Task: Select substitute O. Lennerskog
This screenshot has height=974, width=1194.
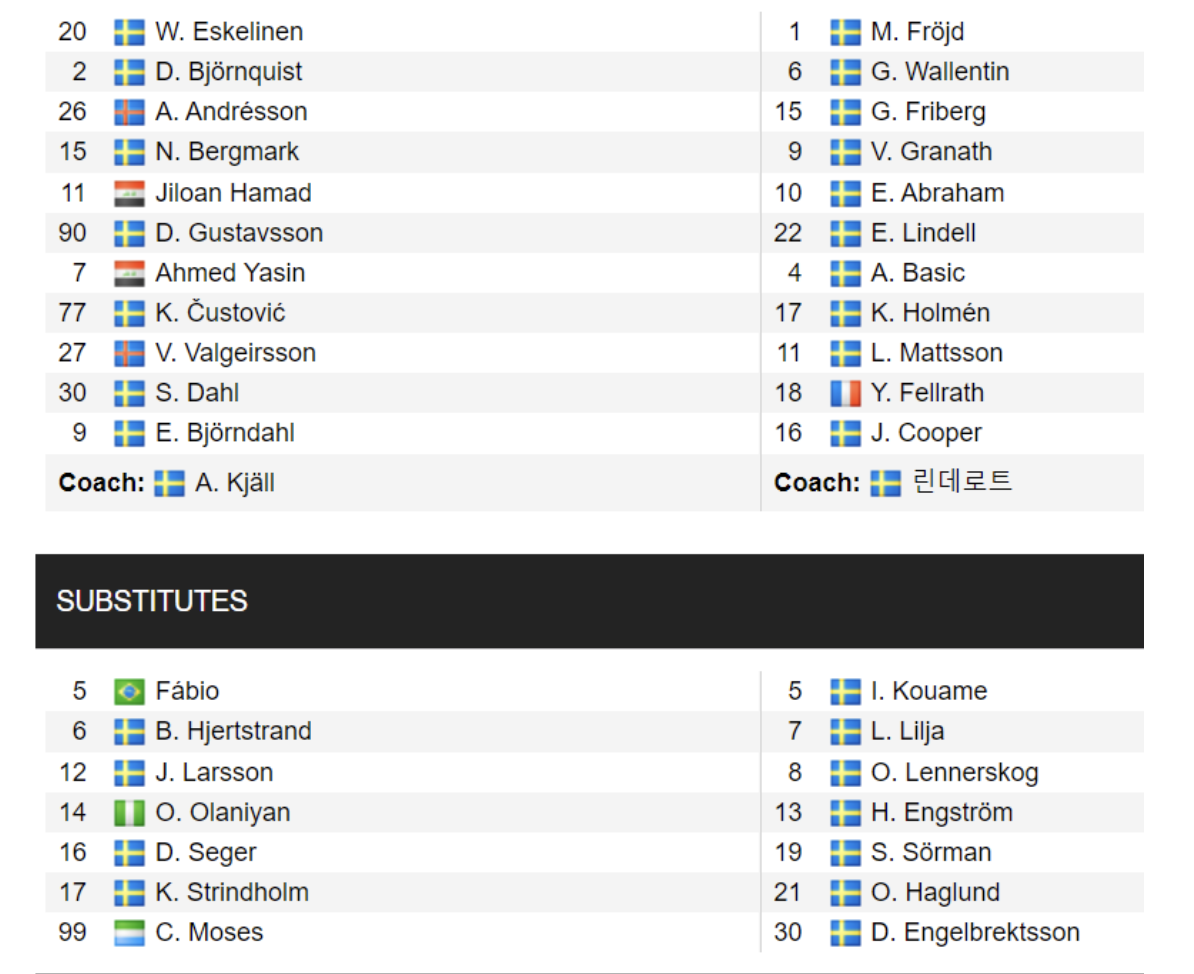Action: coord(954,772)
